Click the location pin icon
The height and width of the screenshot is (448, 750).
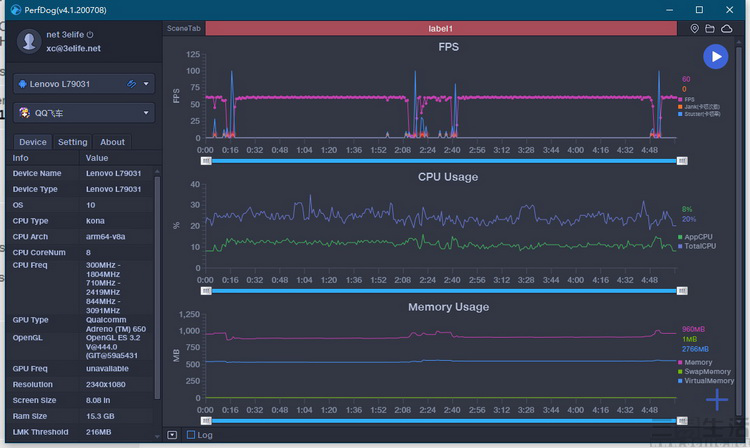pos(695,29)
